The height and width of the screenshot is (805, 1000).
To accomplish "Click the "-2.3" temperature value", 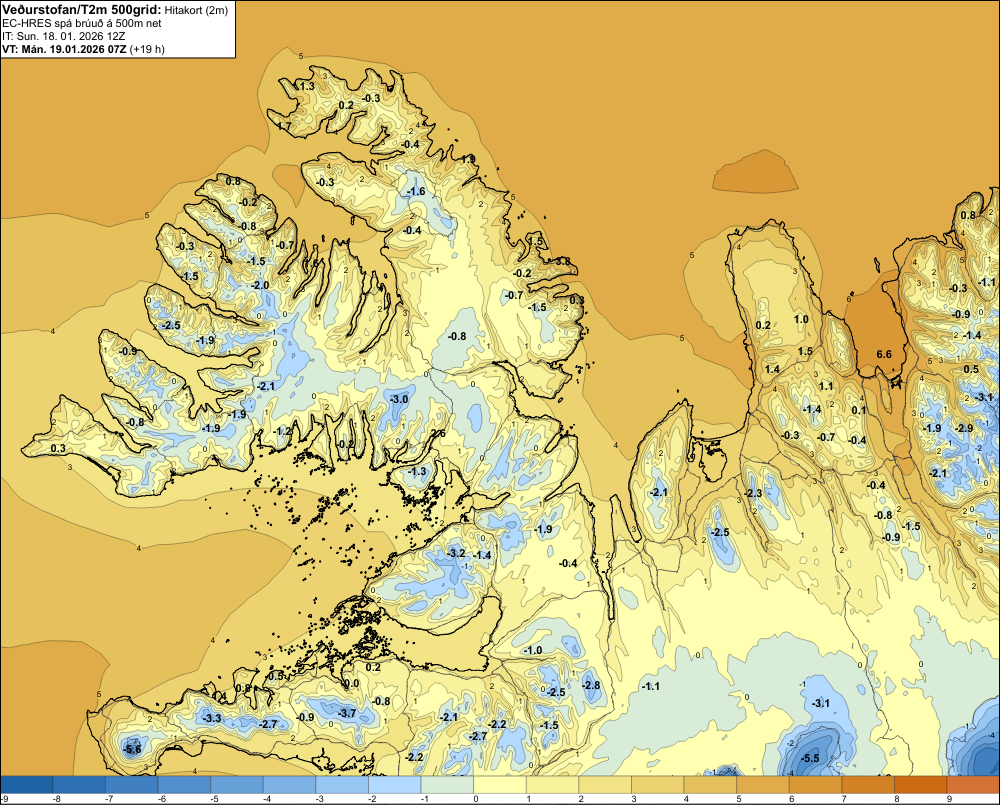I will [x=753, y=494].
